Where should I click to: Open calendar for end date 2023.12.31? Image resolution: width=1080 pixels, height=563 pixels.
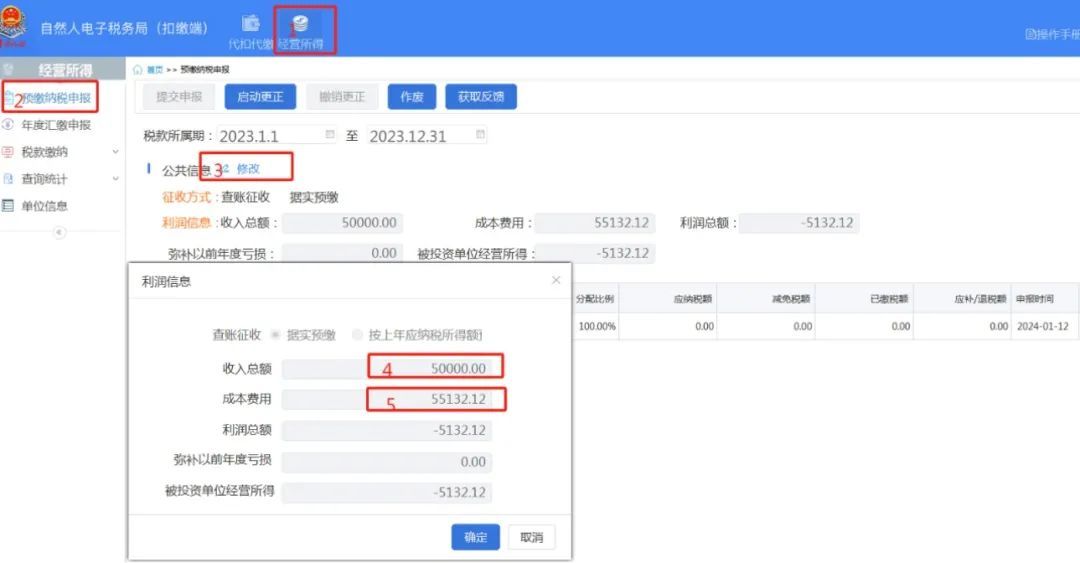click(x=480, y=134)
